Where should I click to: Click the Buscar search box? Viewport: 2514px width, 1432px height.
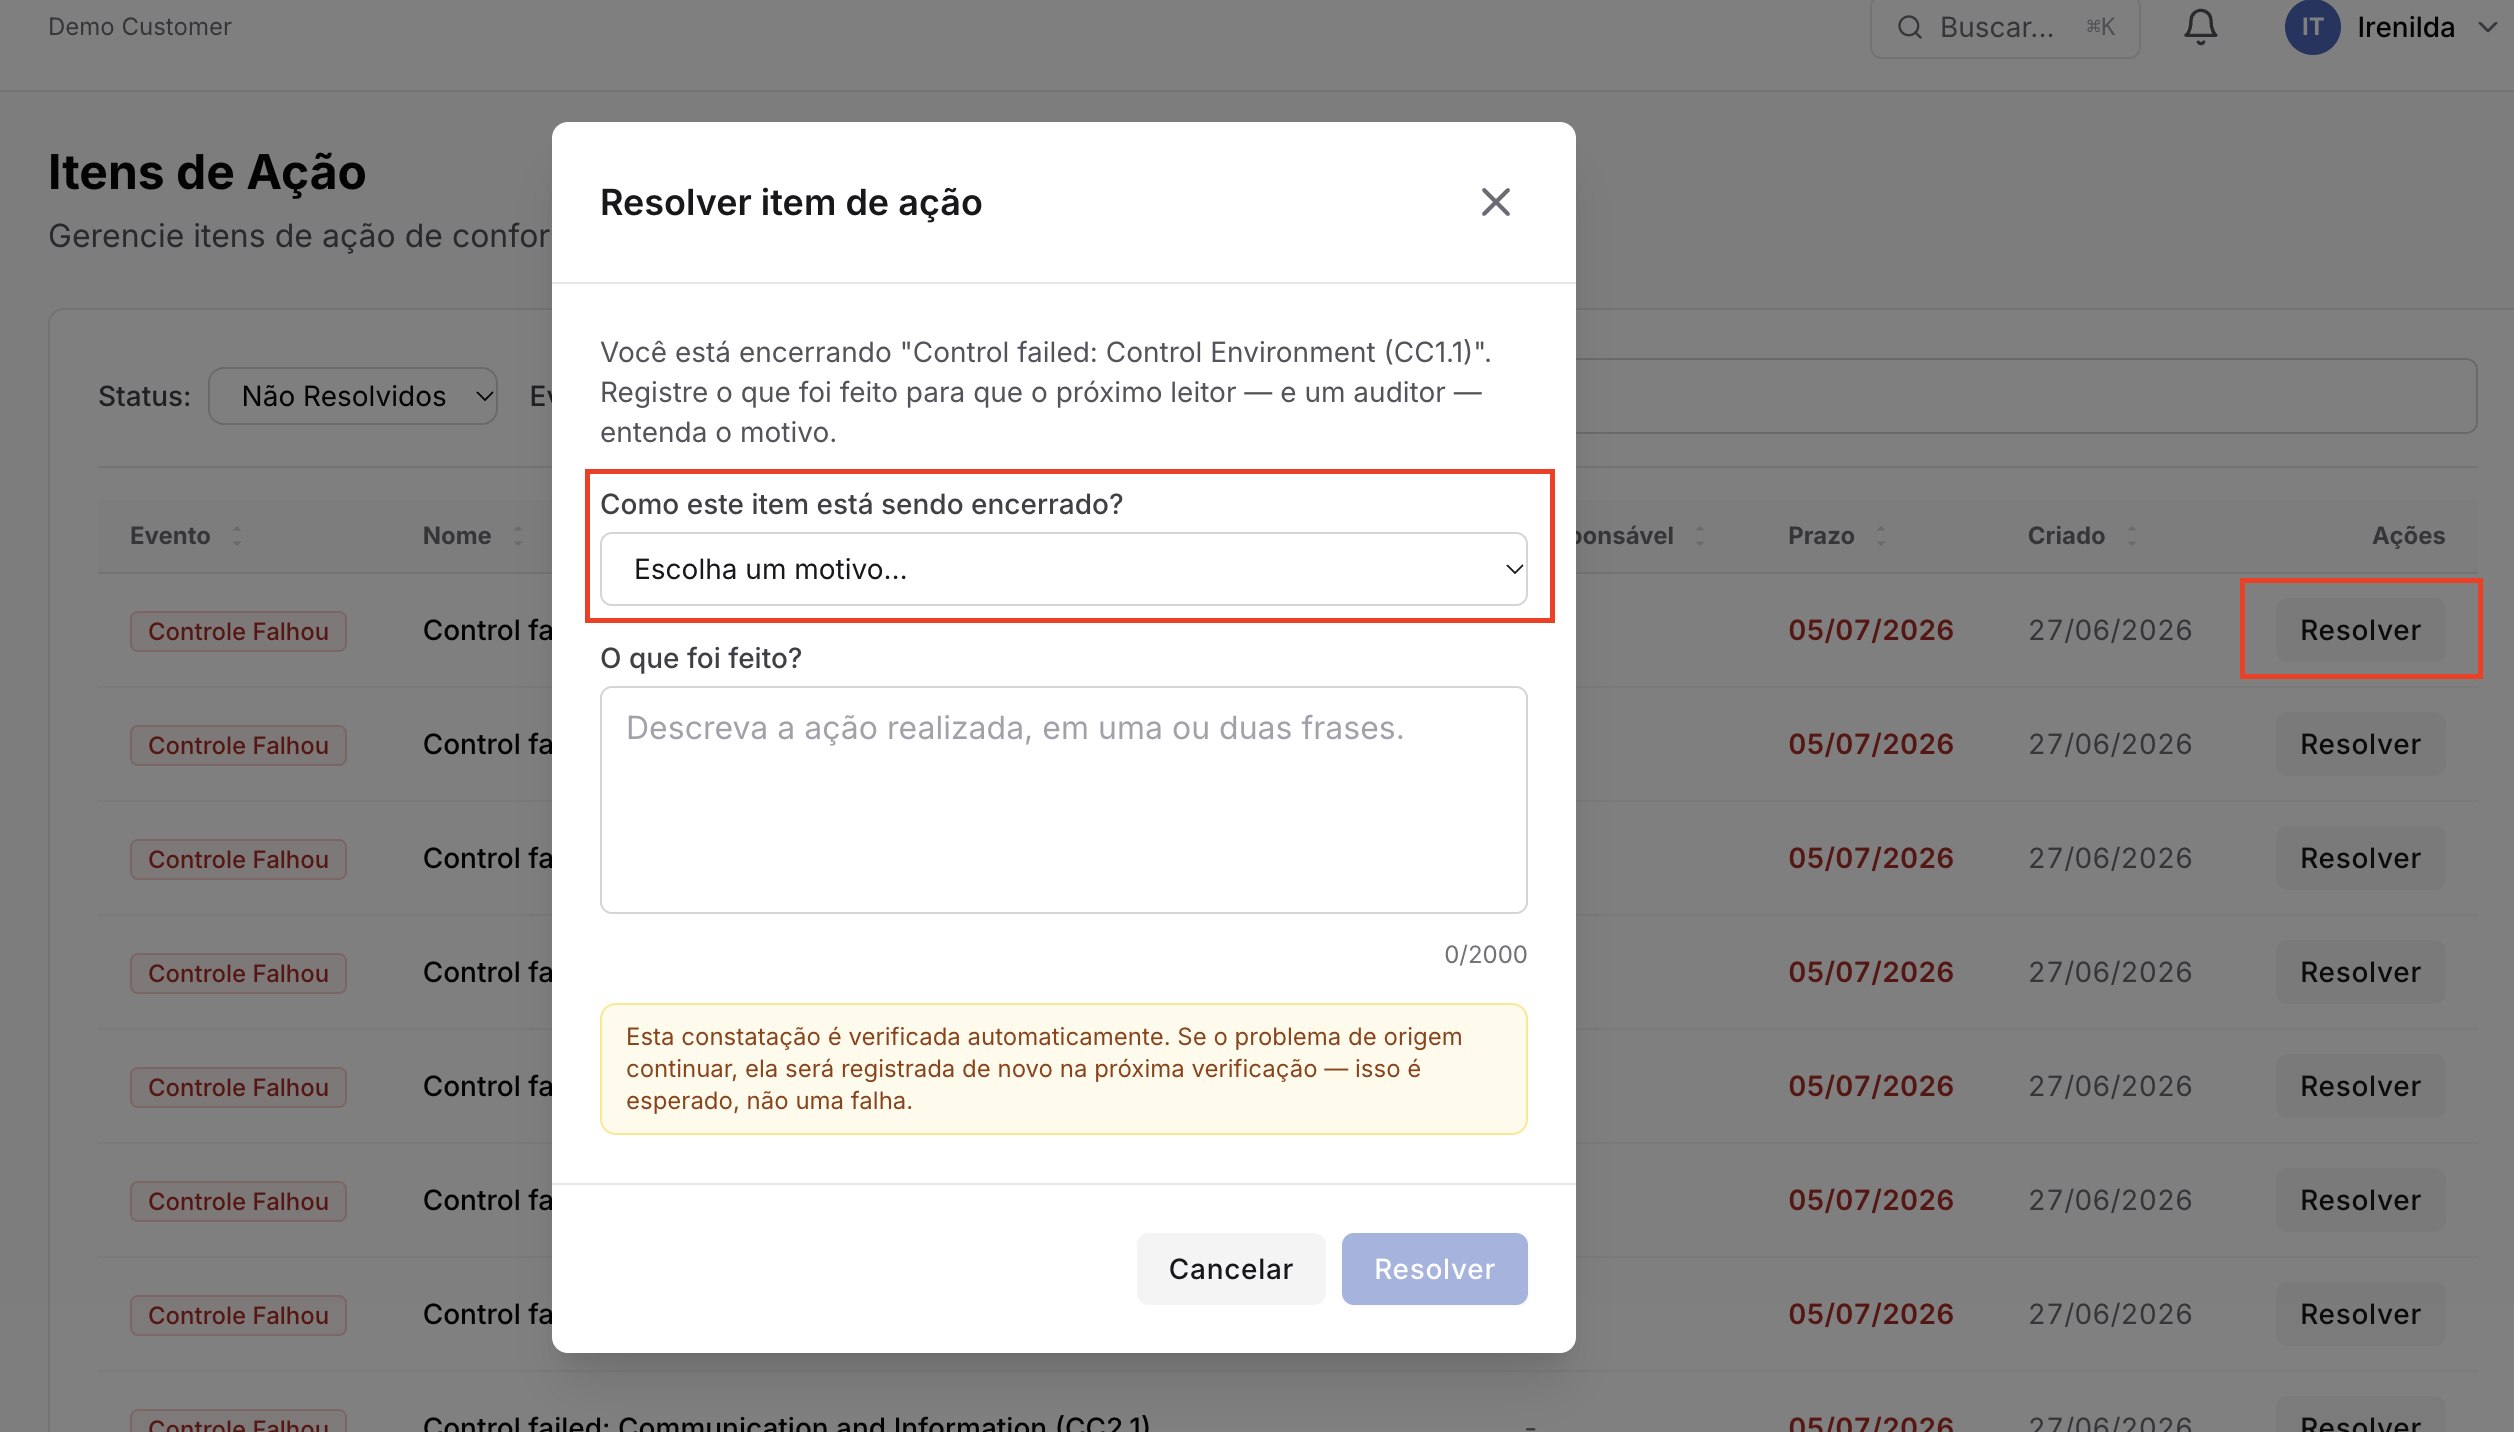point(2005,28)
